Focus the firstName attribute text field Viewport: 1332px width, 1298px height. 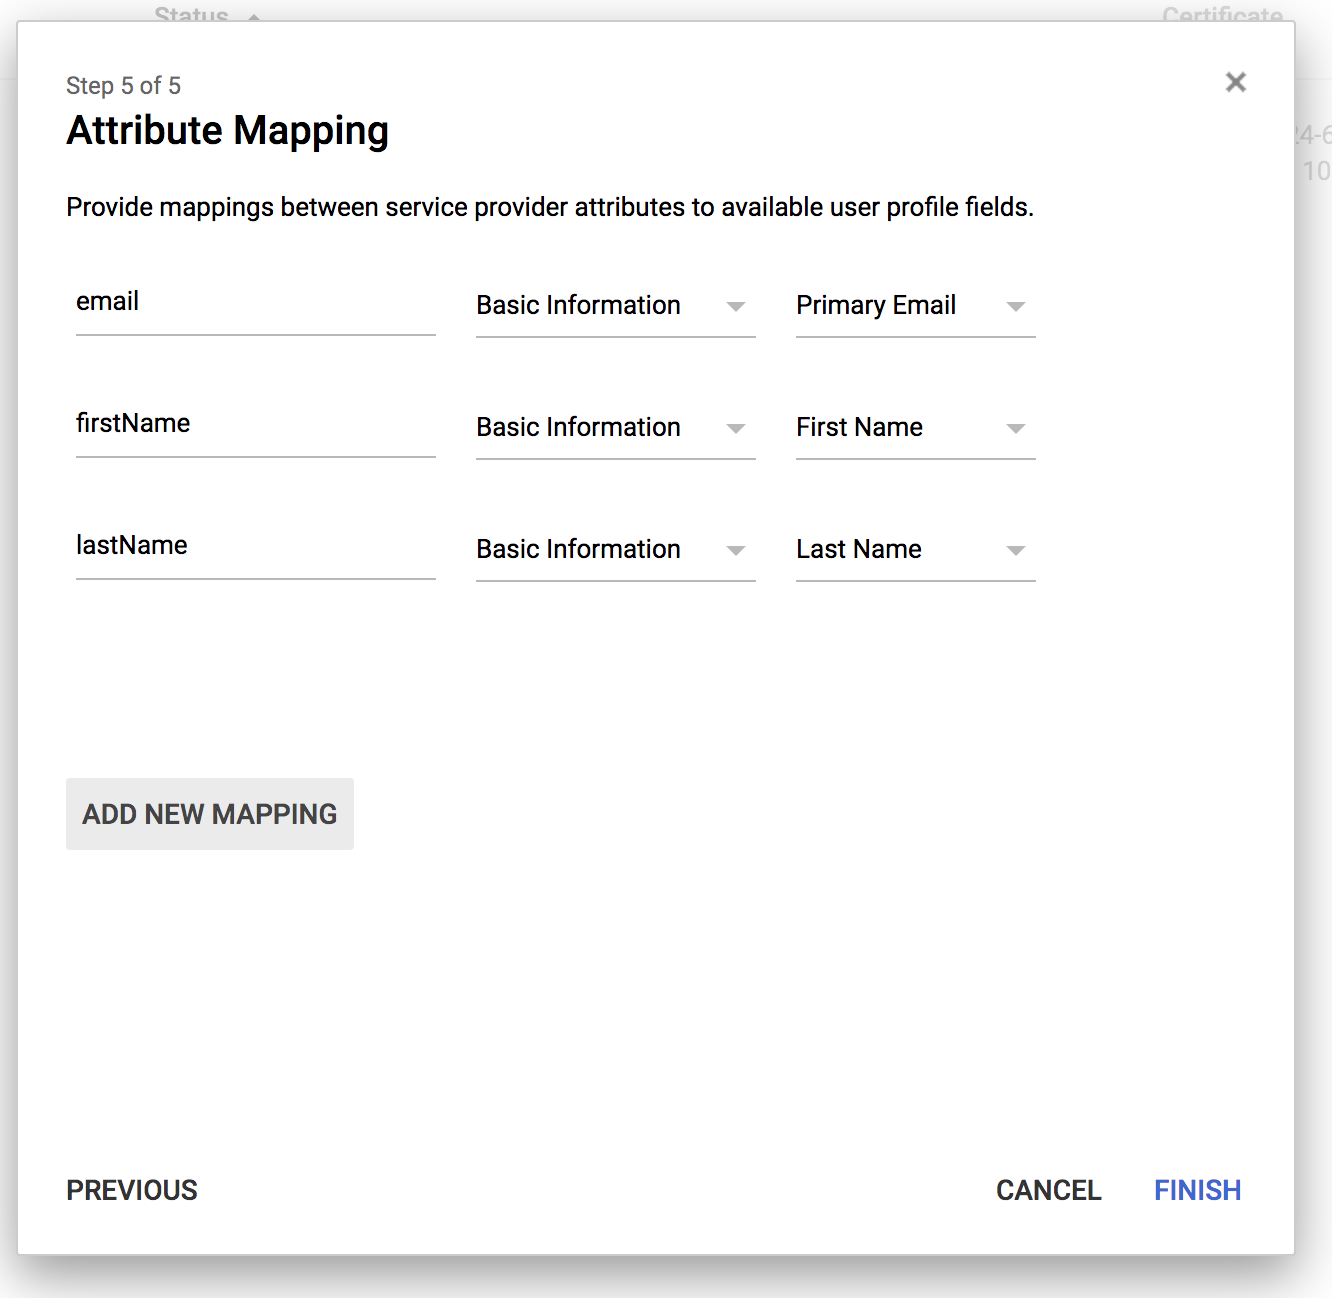click(255, 425)
